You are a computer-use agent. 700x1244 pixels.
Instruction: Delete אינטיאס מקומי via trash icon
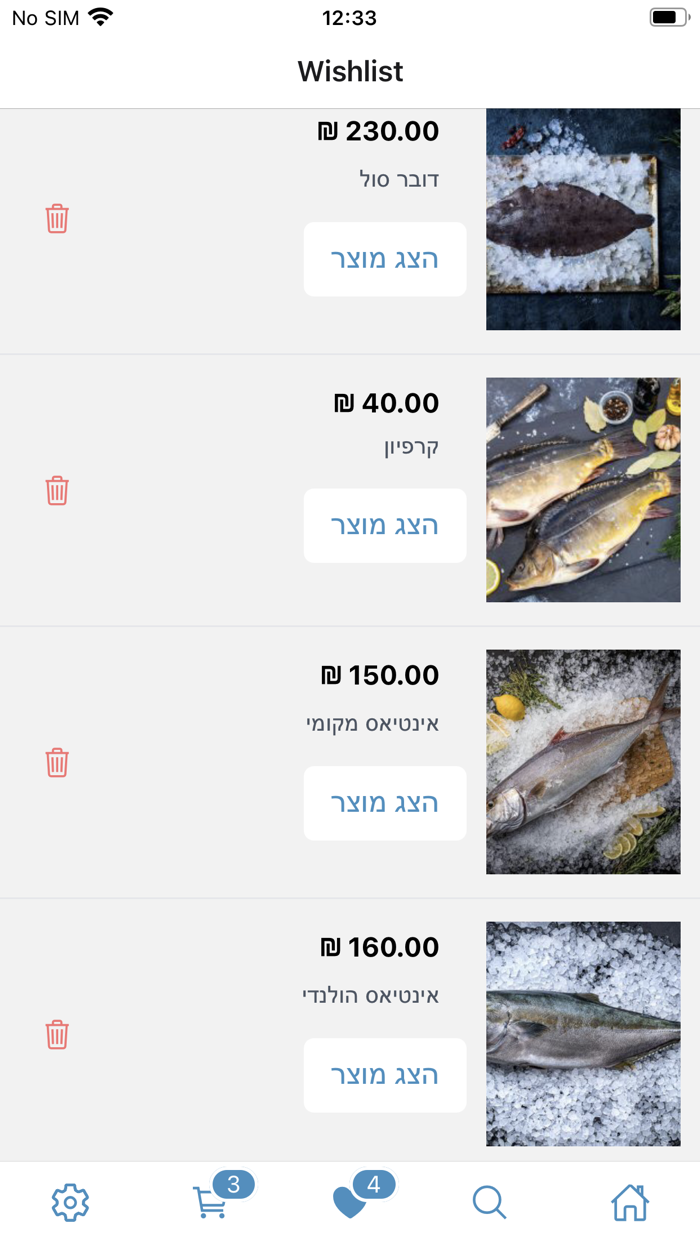57,762
